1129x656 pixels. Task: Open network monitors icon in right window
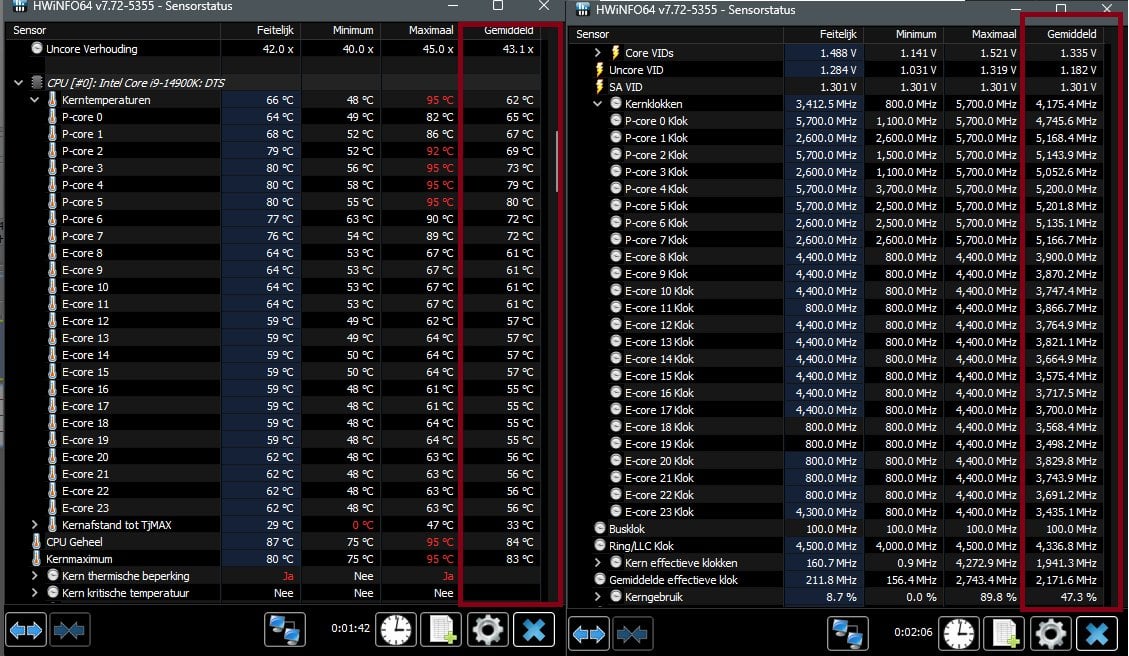(847, 634)
